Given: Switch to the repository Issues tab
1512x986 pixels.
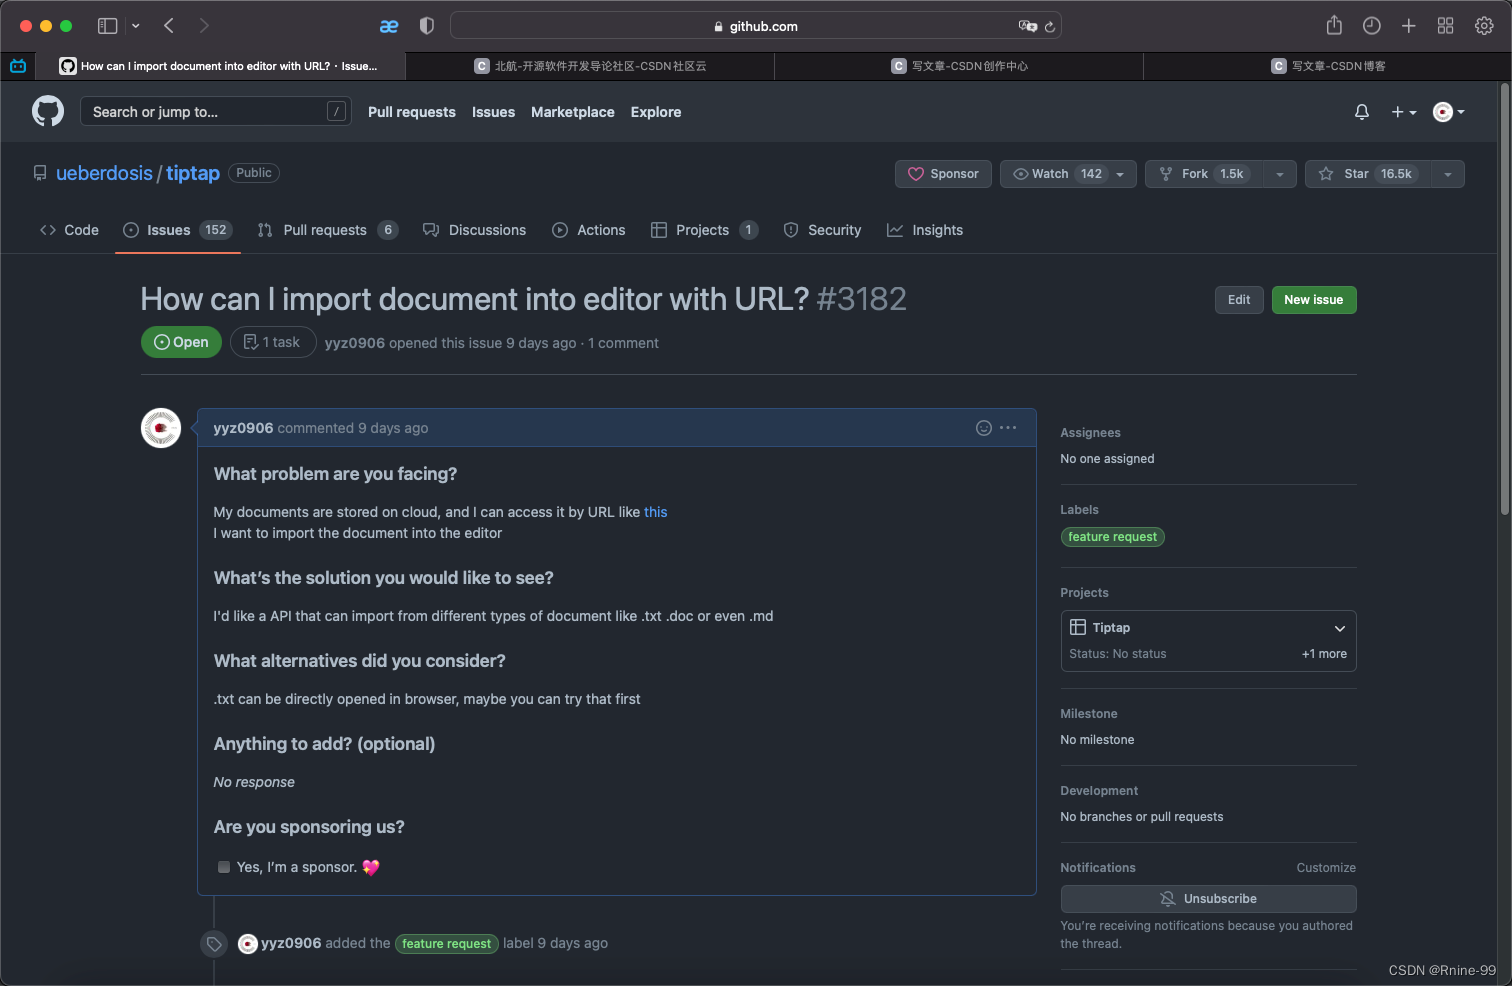Looking at the screenshot, I should pos(178,230).
